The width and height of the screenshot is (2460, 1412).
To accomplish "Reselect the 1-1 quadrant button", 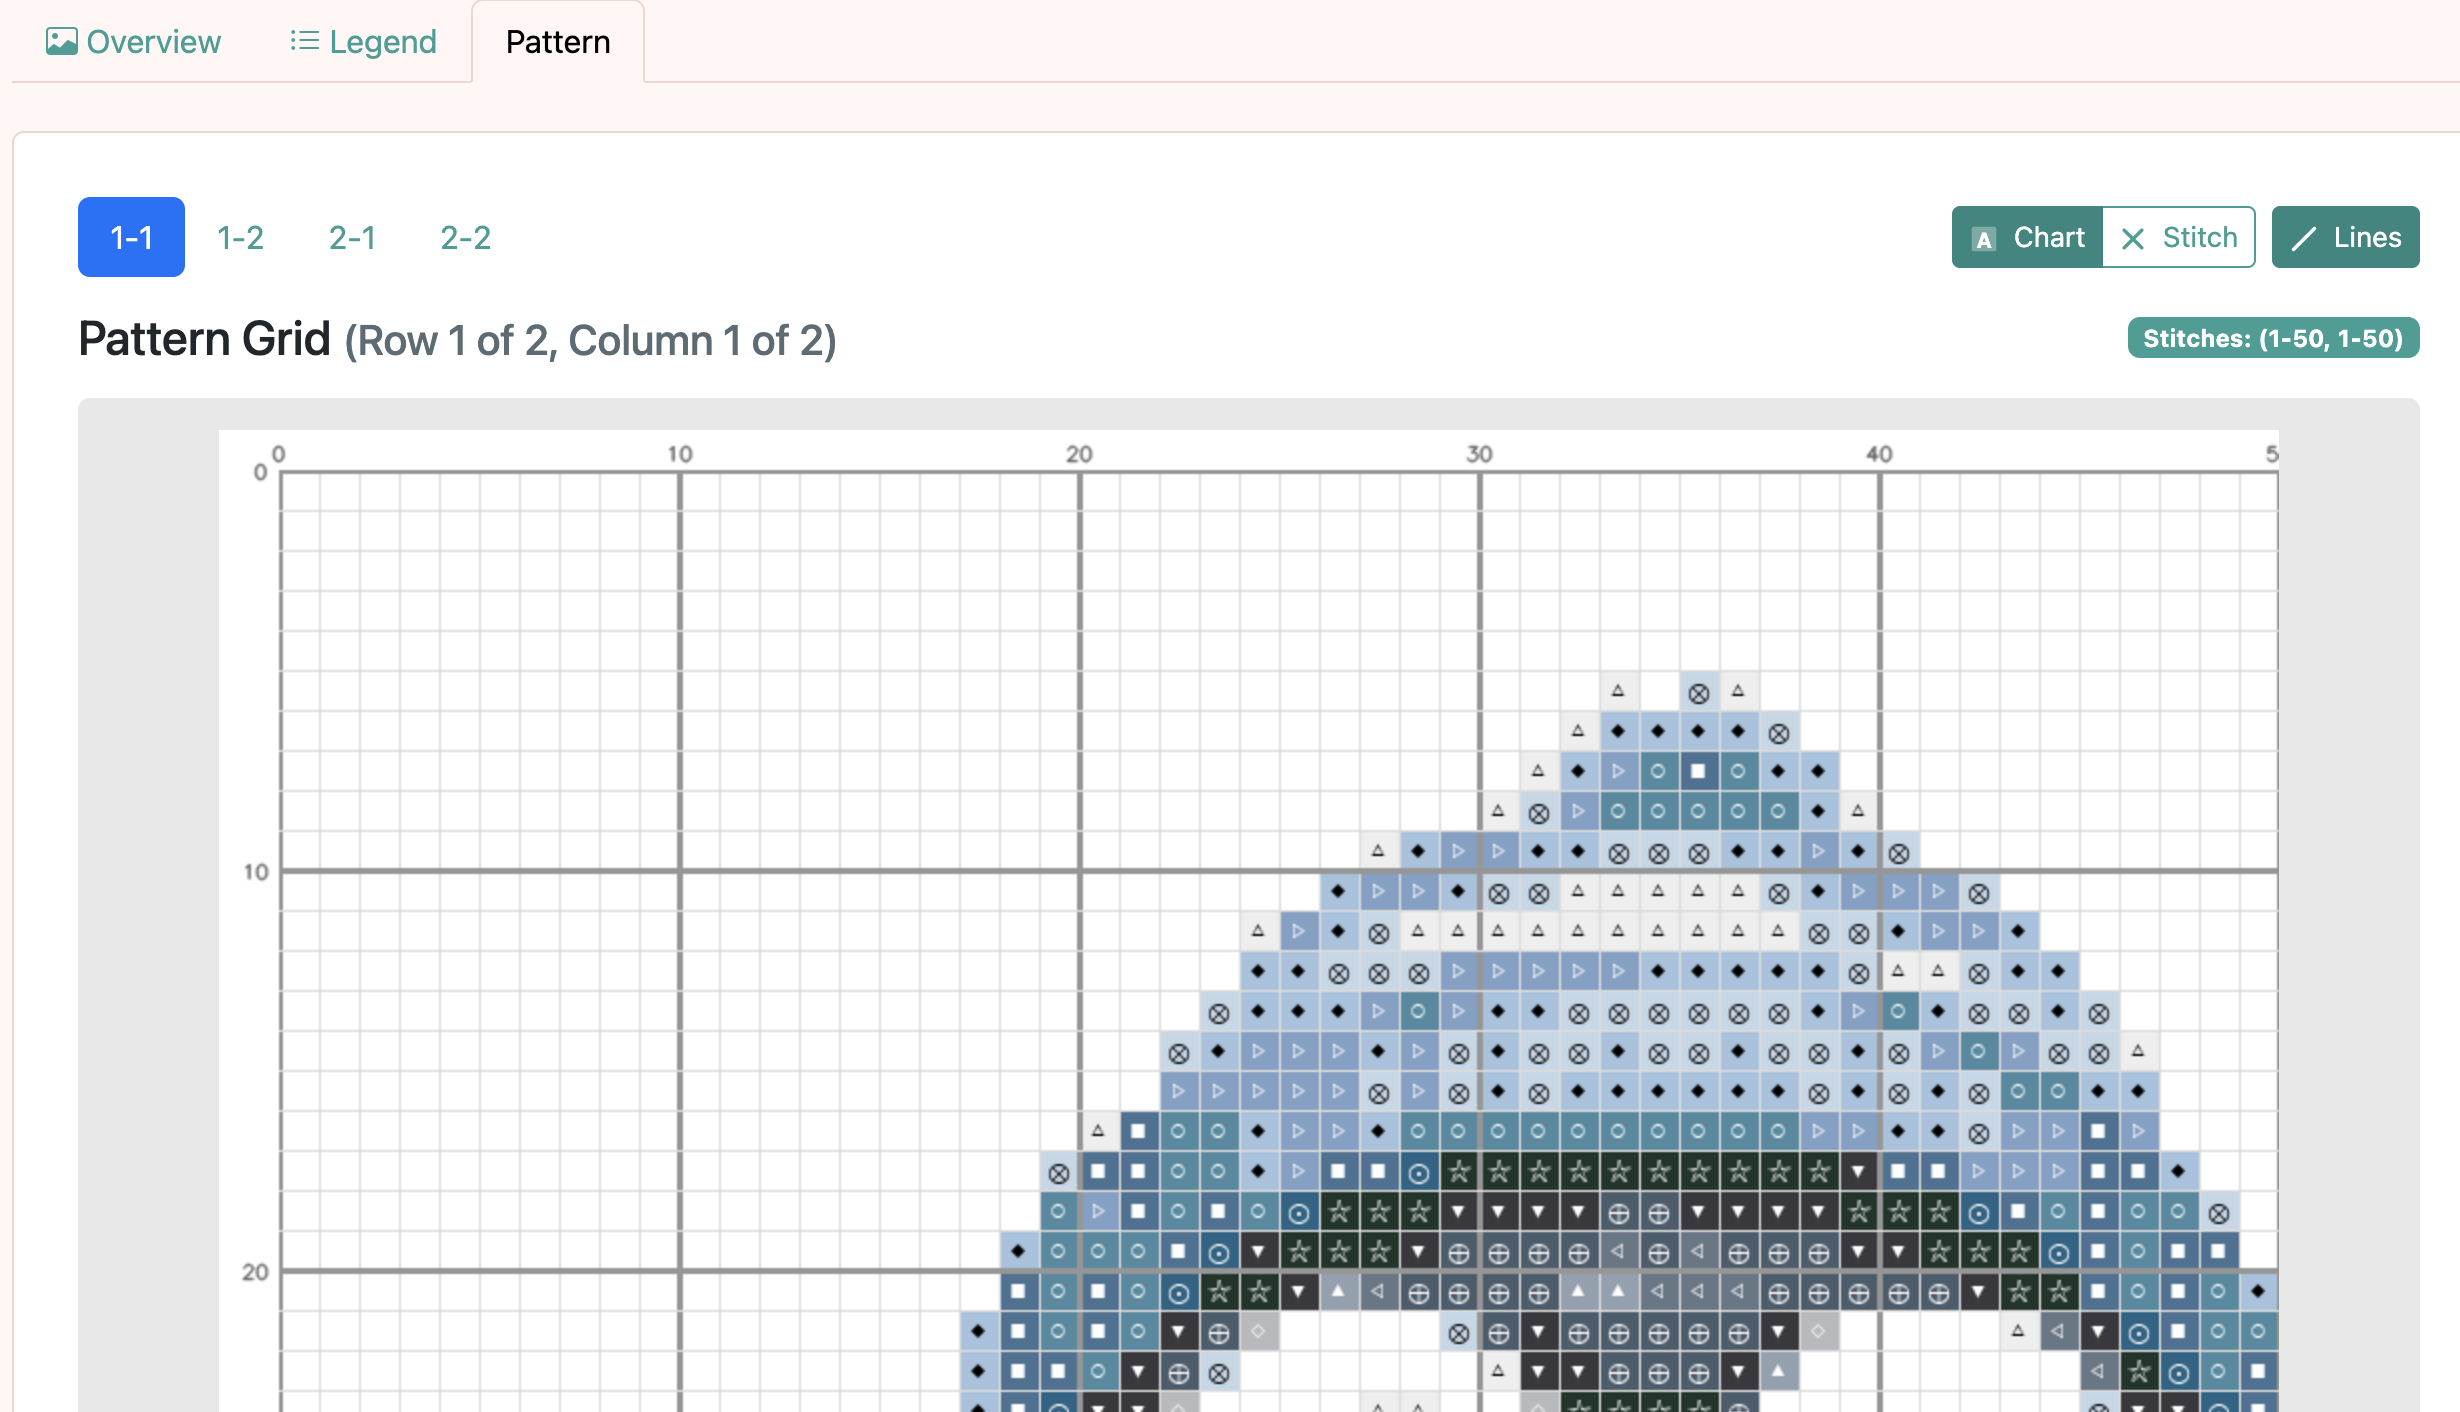I will (x=131, y=238).
